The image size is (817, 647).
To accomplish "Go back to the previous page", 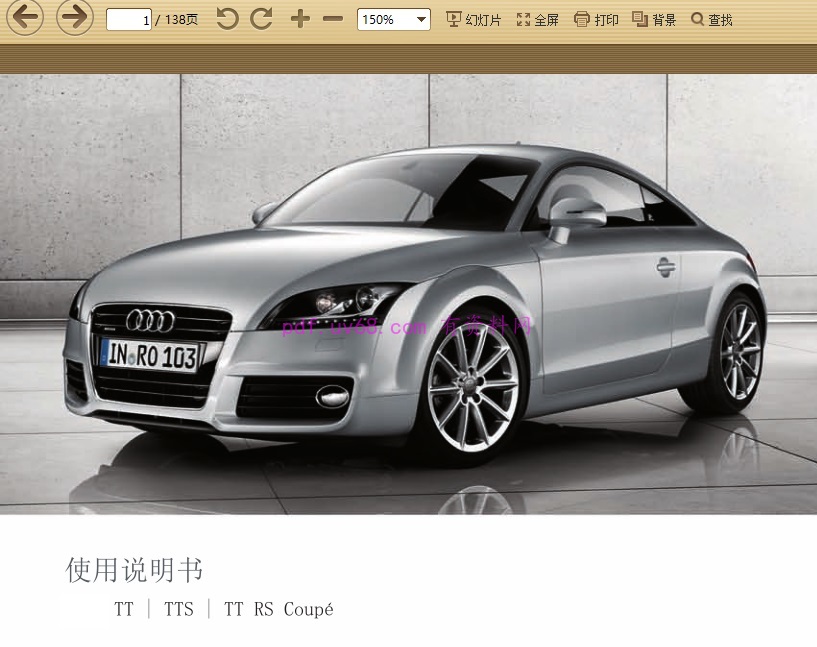I will (25, 18).
